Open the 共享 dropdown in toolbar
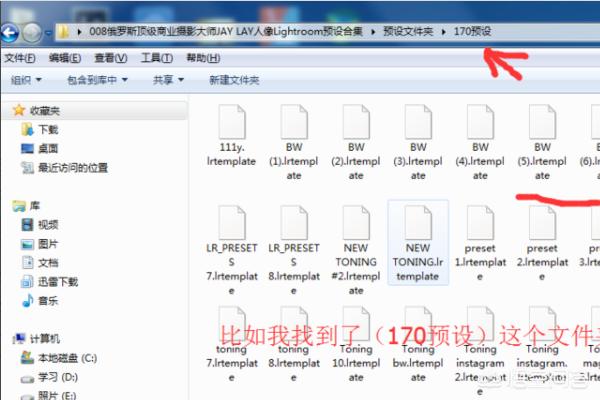600x400 pixels. point(168,80)
